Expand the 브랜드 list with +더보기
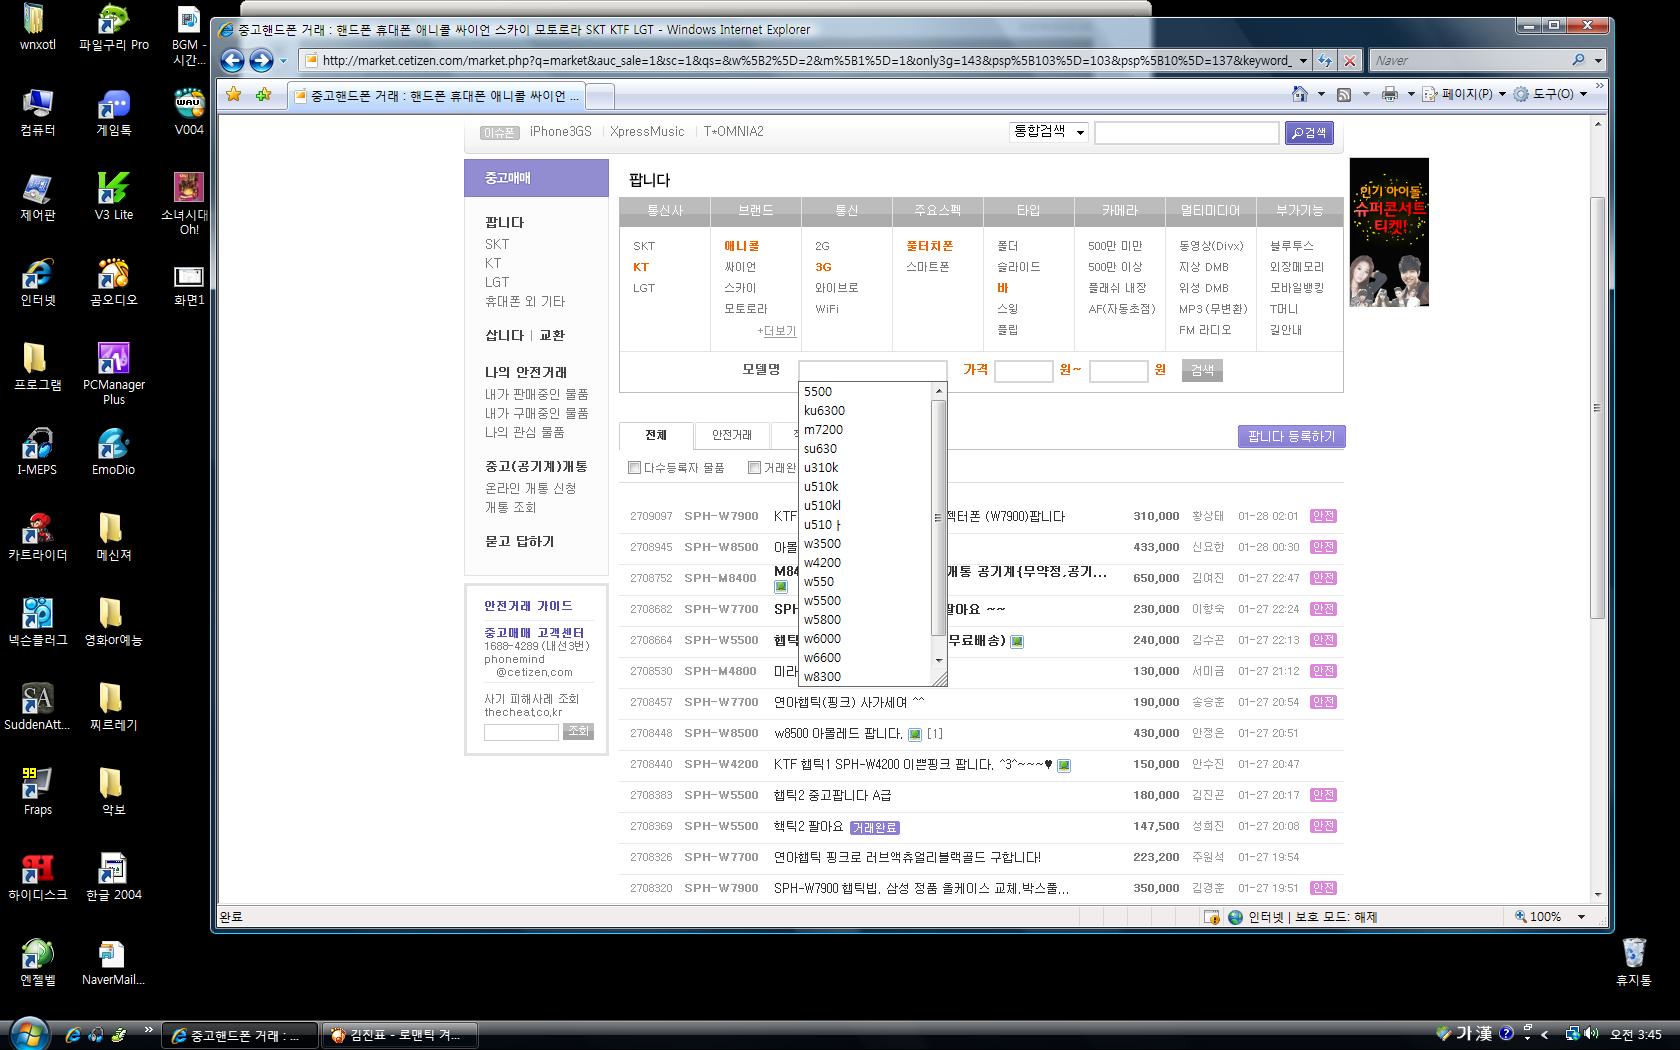Image resolution: width=1680 pixels, height=1050 pixels. 776,331
